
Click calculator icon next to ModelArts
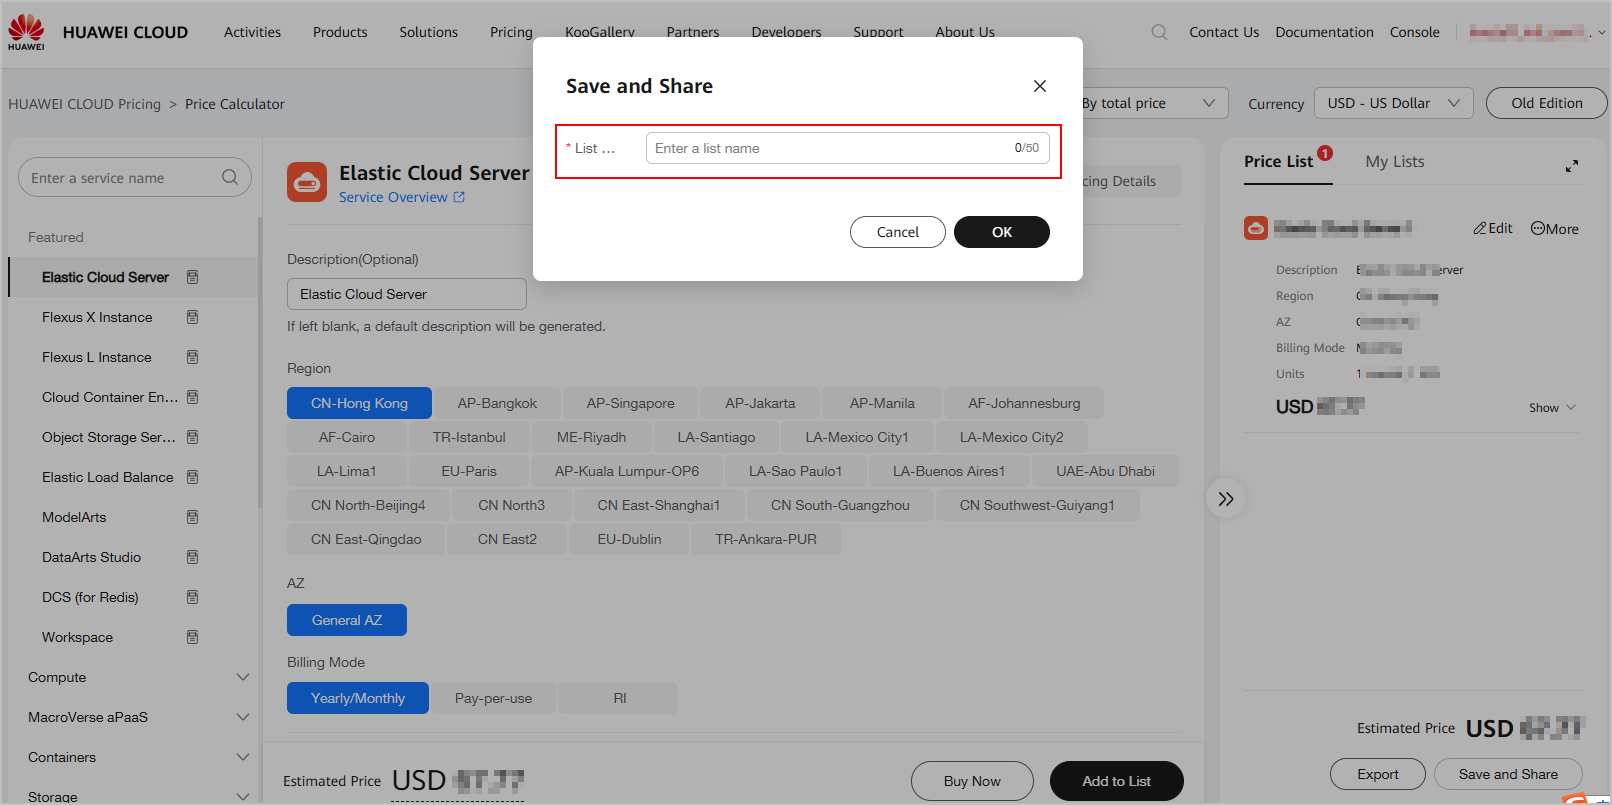point(193,517)
